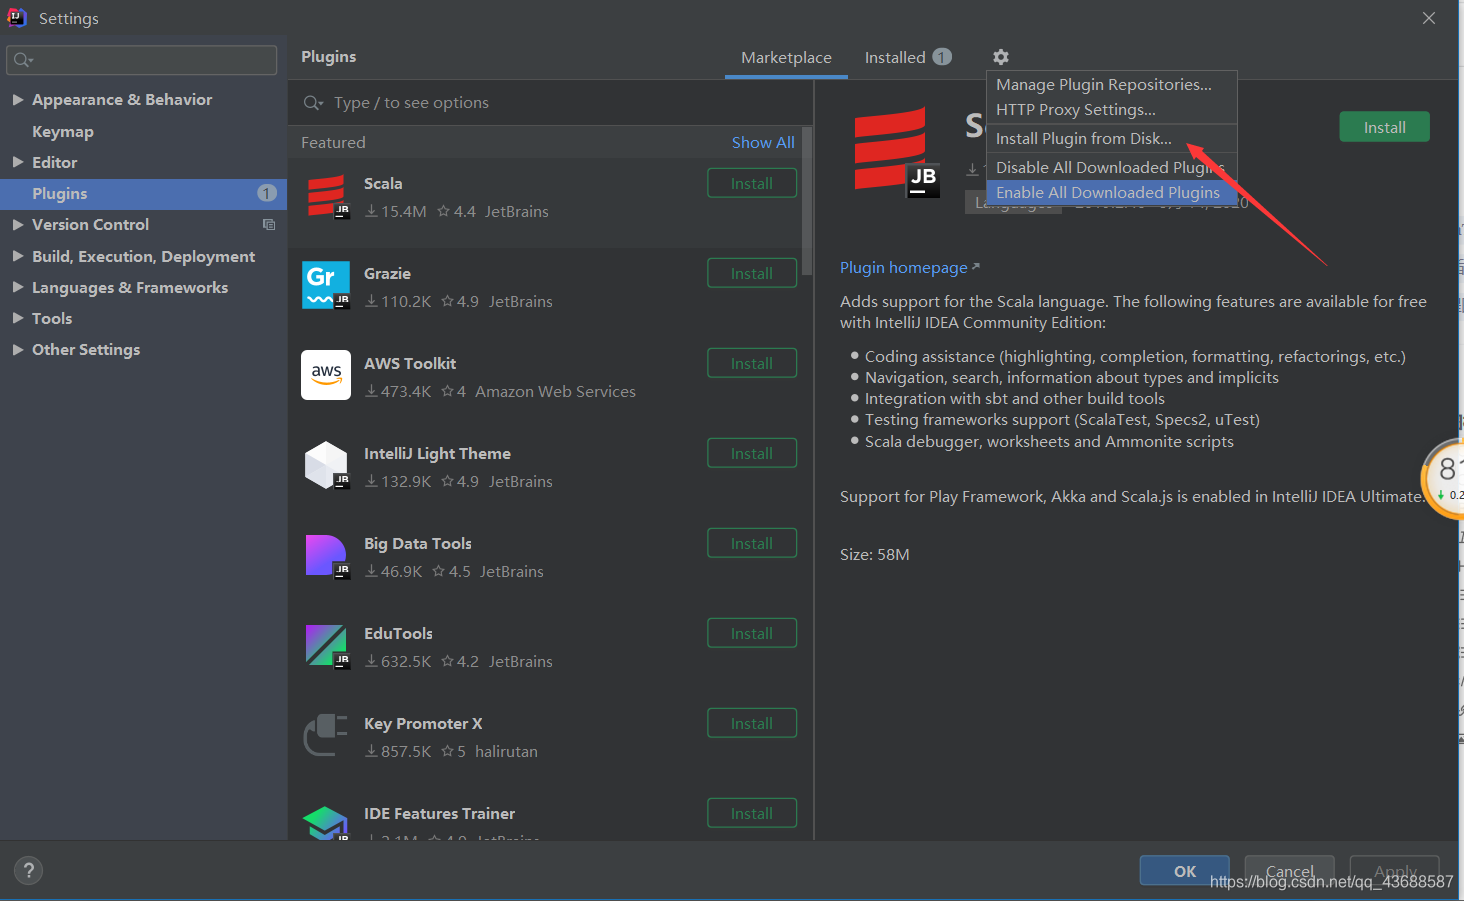Screen dimensions: 1464x901
Task: Expand the Other Settings tree node
Action: click(x=18, y=350)
